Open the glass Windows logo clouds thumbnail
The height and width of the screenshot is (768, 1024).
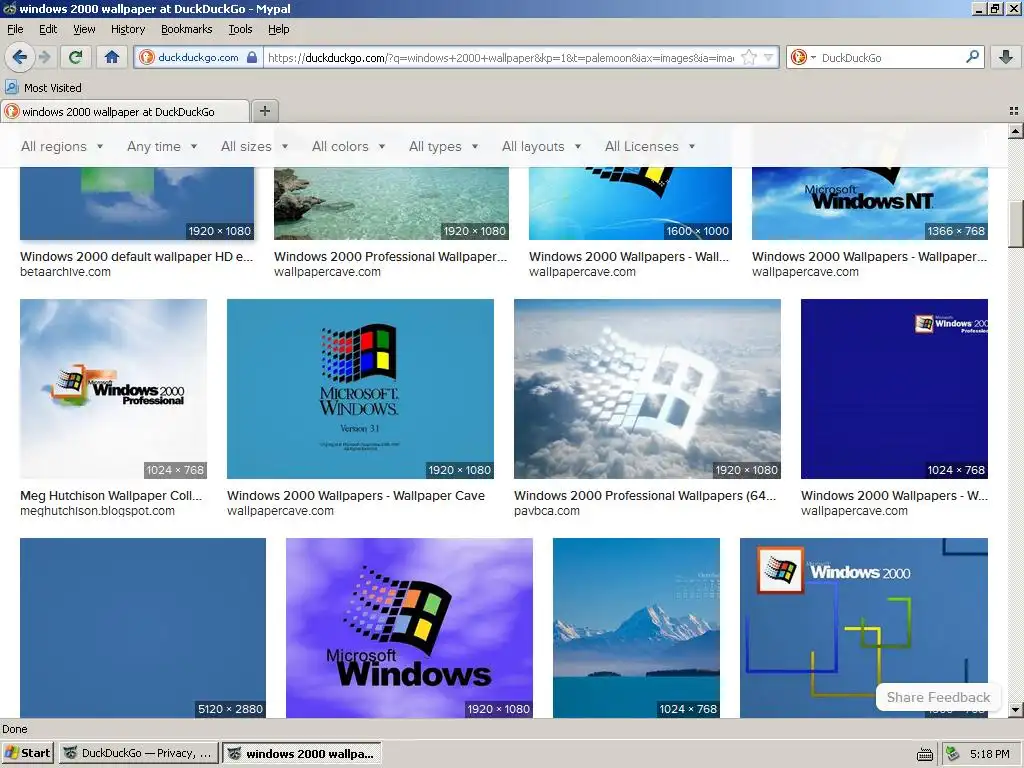tap(647, 389)
